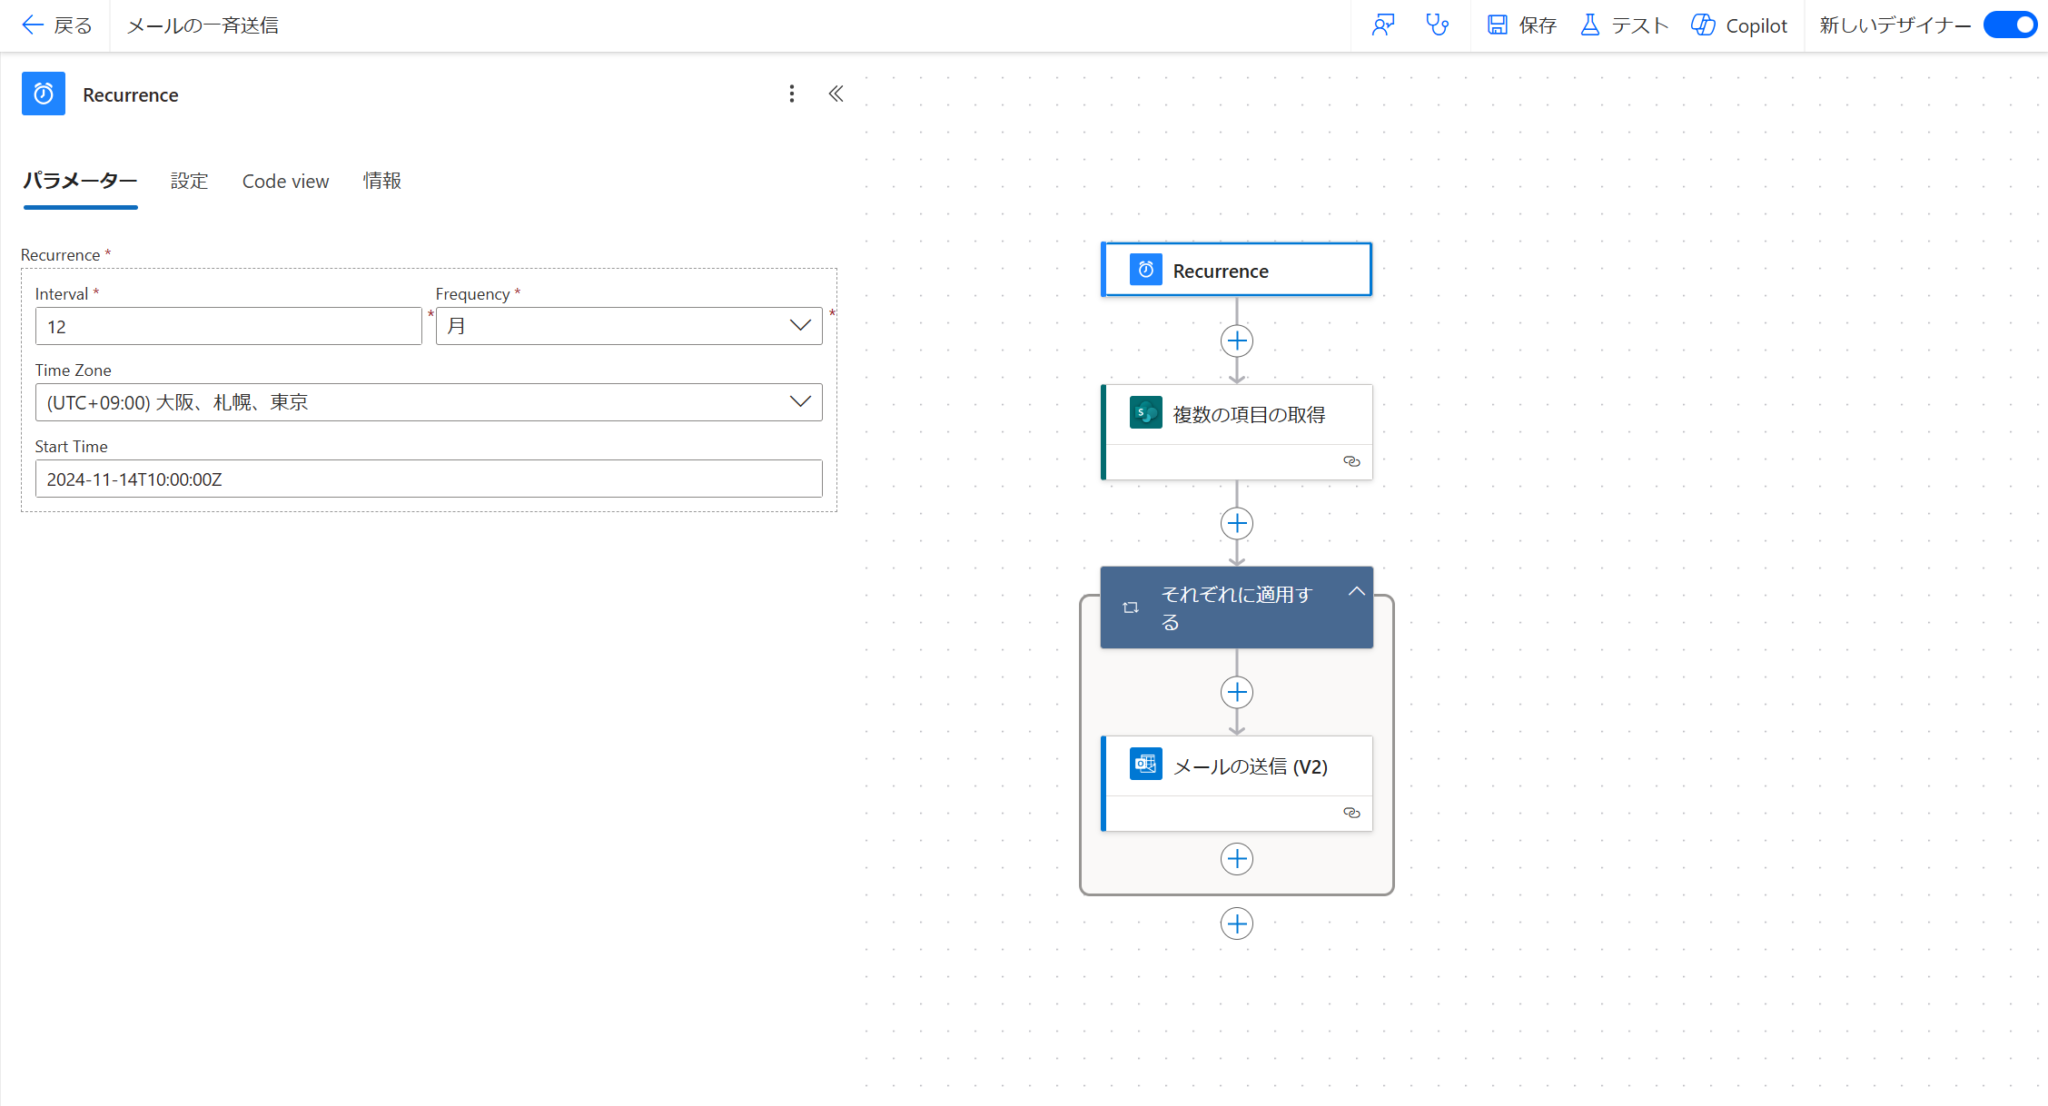Switch to the 設定 tab
The image size is (2048, 1106).
(189, 181)
